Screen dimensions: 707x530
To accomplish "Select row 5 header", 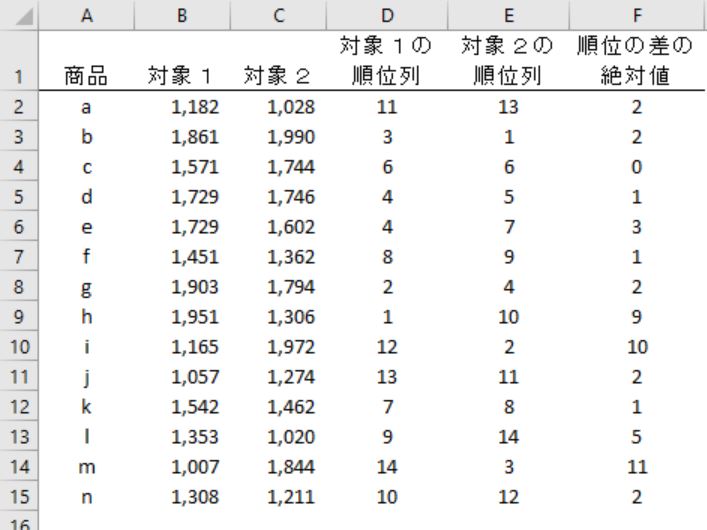I will coord(19,196).
